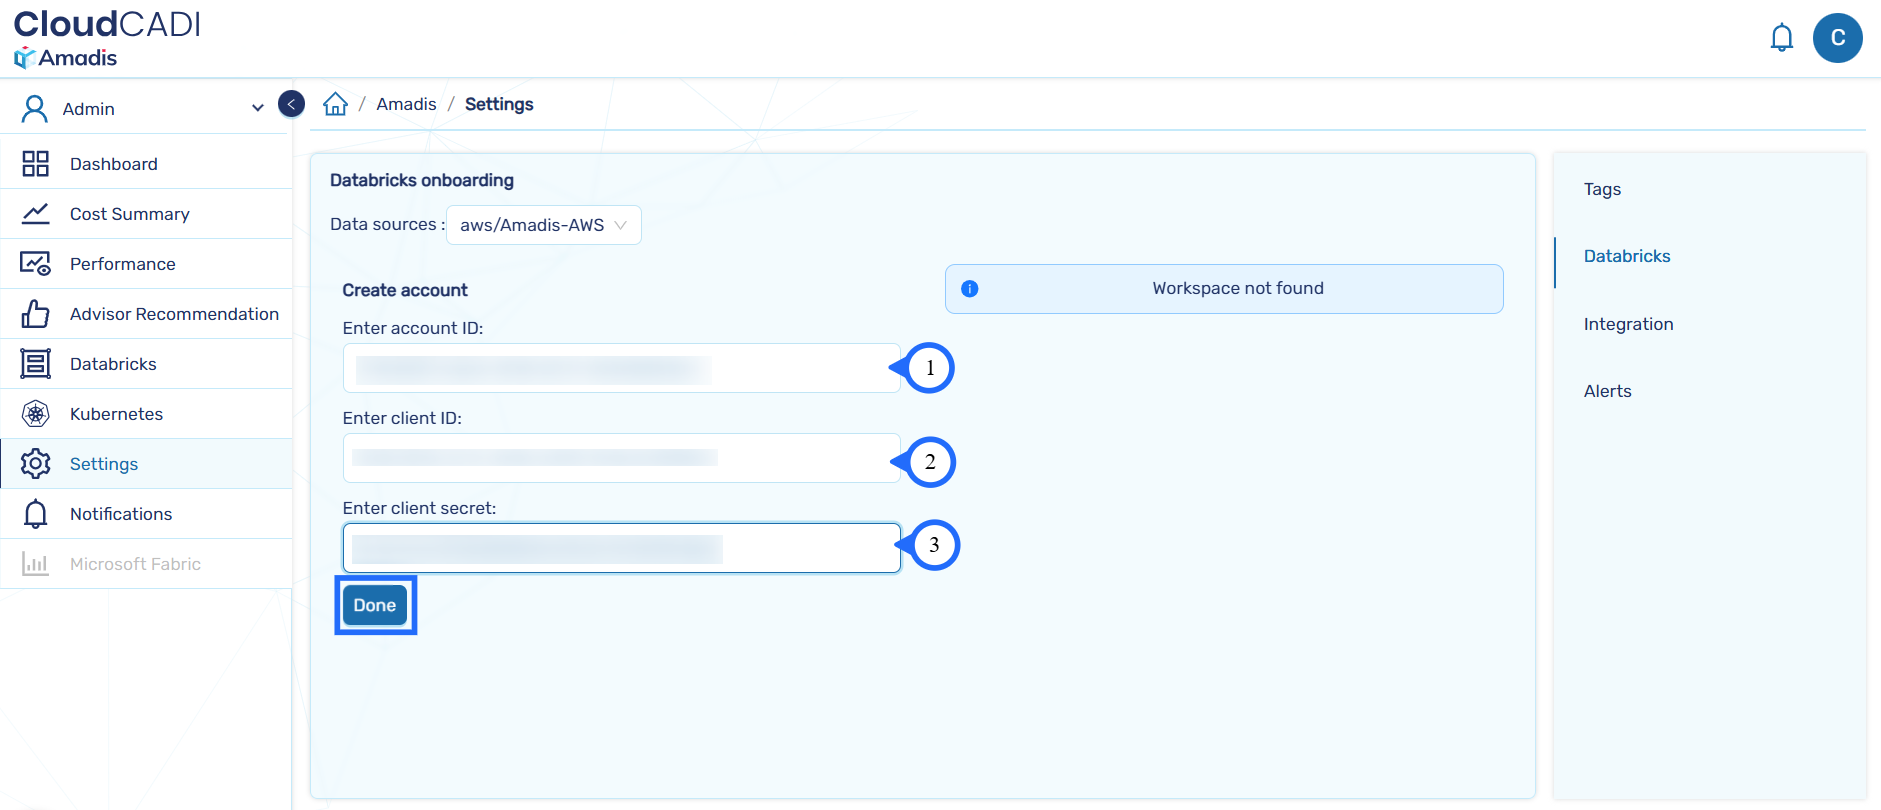Image resolution: width=1881 pixels, height=810 pixels.
Task: Open the Alerts settings tab
Action: click(x=1607, y=391)
